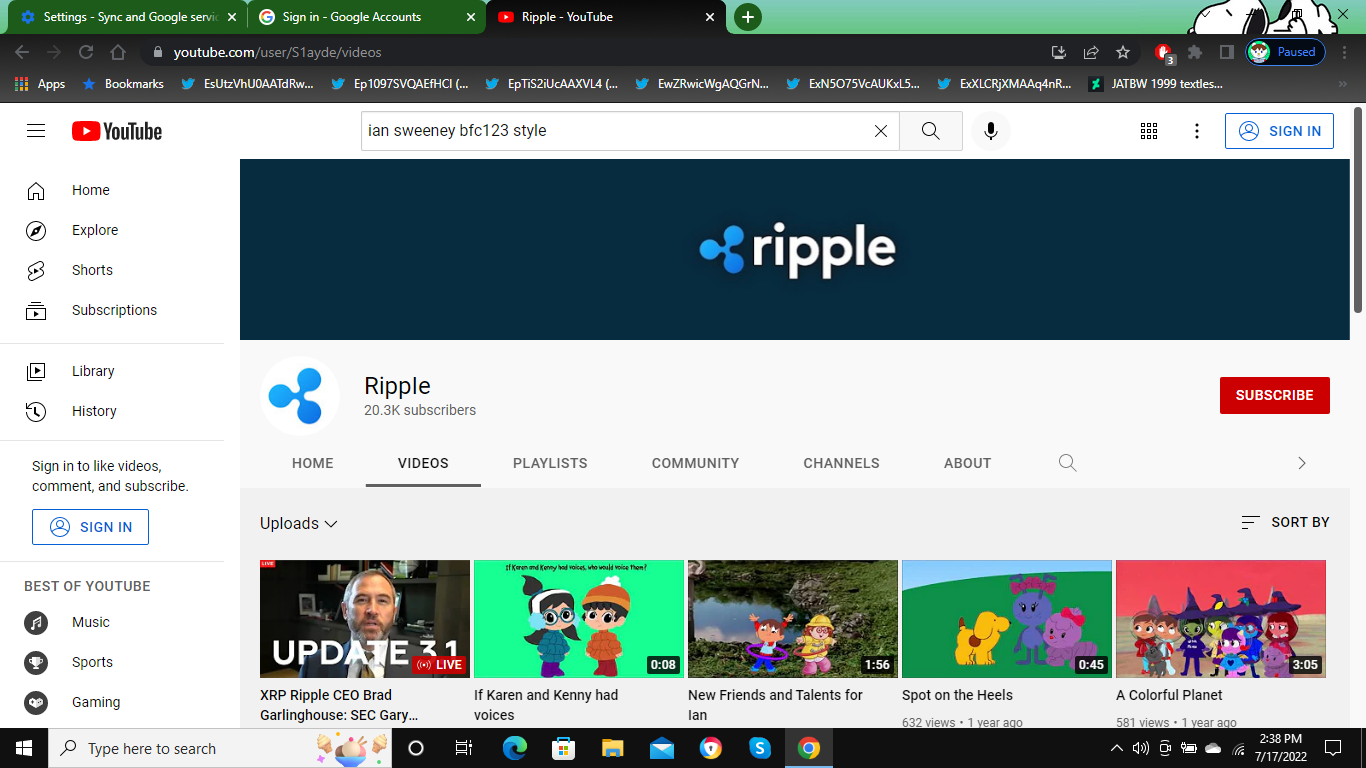Open Skype from the taskbar
Image resolution: width=1366 pixels, height=768 pixels.
[760, 748]
